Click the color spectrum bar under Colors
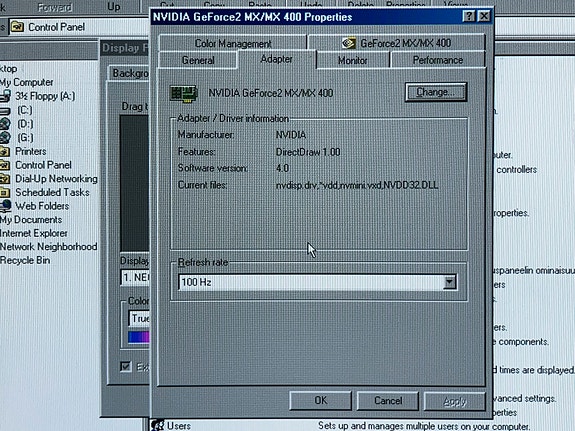This screenshot has height=431, width=575. coord(139,337)
